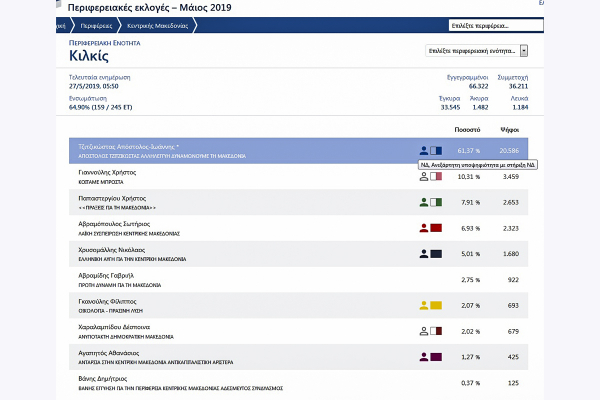Open the 'Επιλέξτε περιφερειακή ενότητα' dropdown

471,50
